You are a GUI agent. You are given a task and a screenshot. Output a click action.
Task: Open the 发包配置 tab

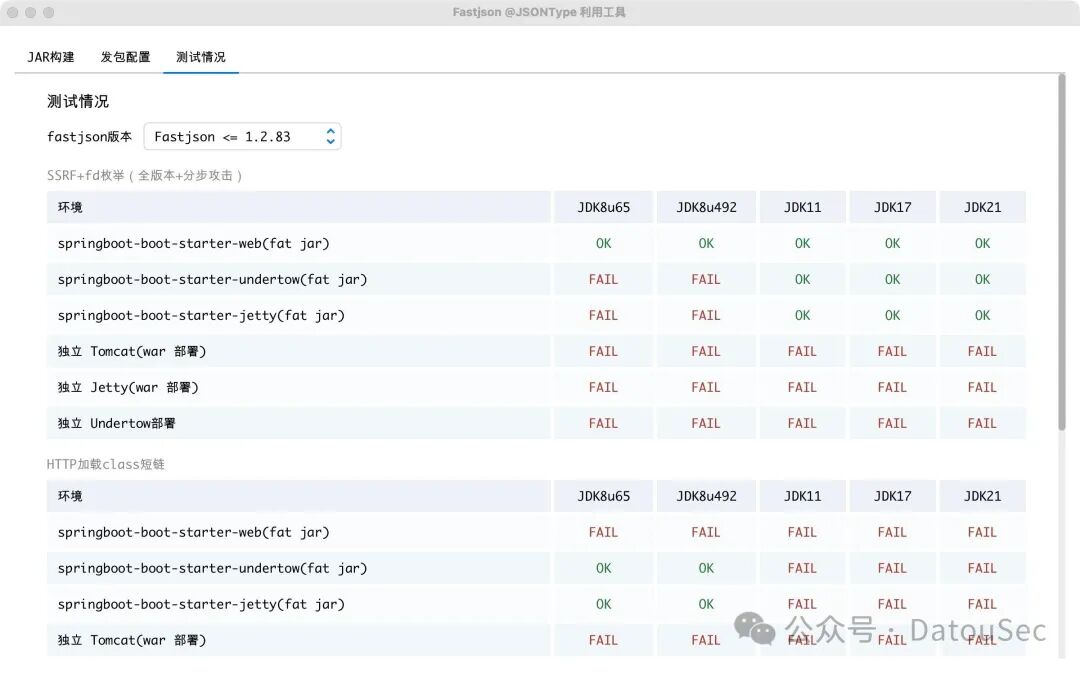pos(125,56)
